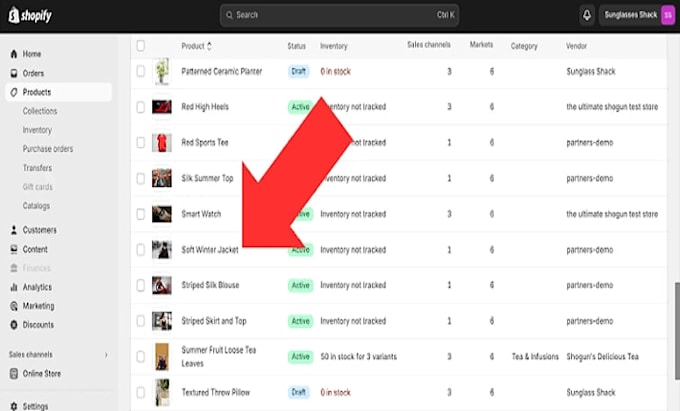Open Sunglasses Shack account menu

click(637, 15)
